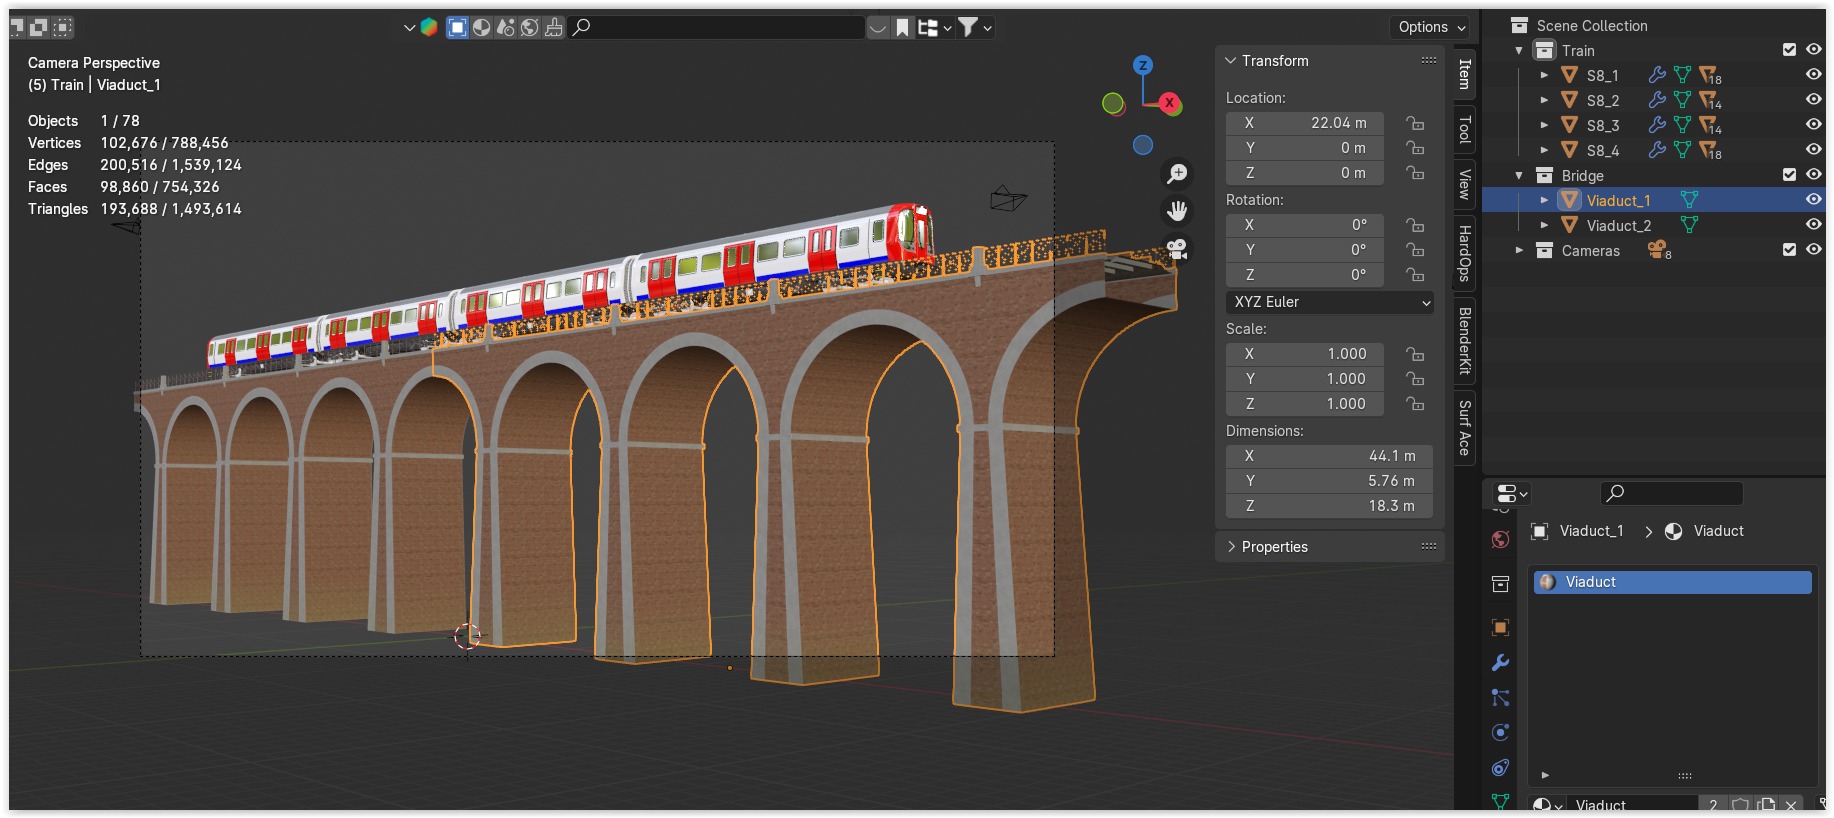
Task: Click the red X axis gizmo ball
Action: click(x=1169, y=103)
